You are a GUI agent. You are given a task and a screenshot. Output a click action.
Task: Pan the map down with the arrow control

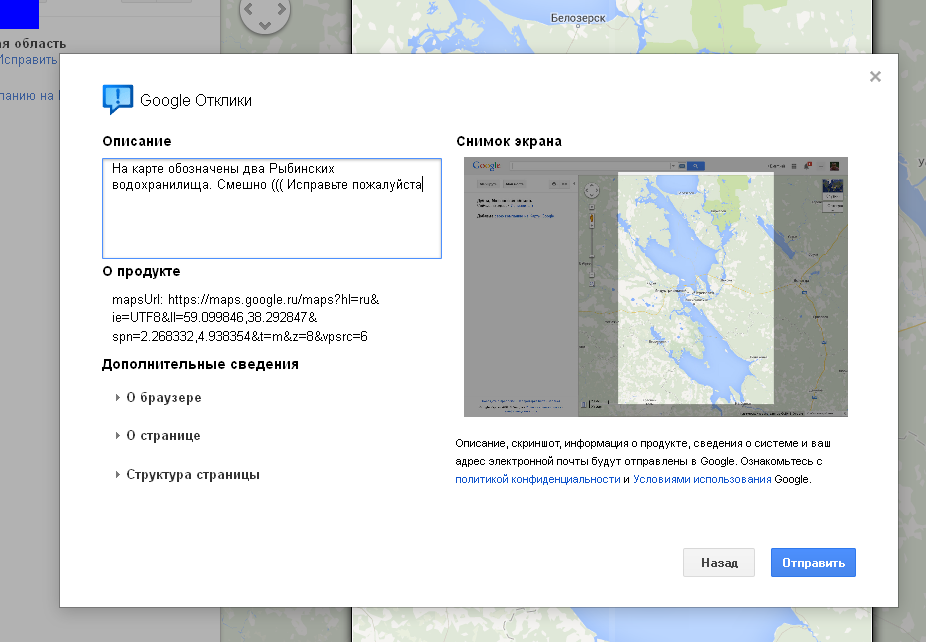point(265,26)
